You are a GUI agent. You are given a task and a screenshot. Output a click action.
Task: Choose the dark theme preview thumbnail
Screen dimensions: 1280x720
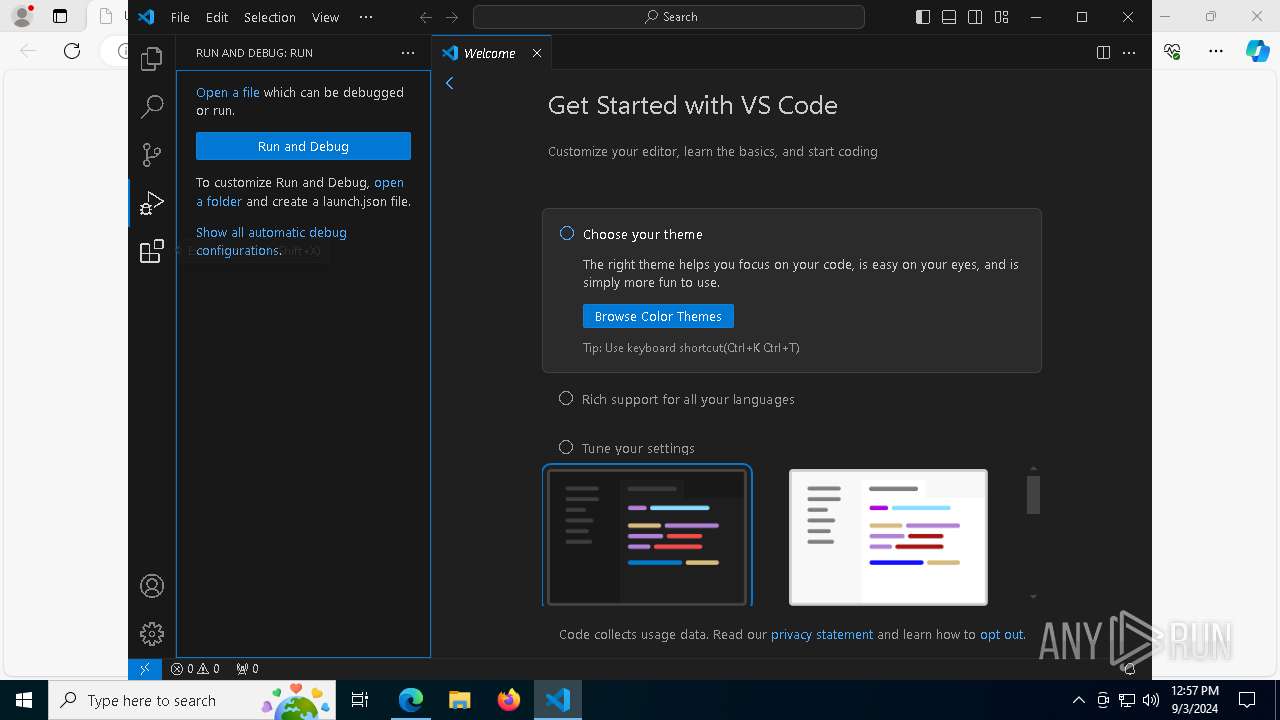point(647,536)
